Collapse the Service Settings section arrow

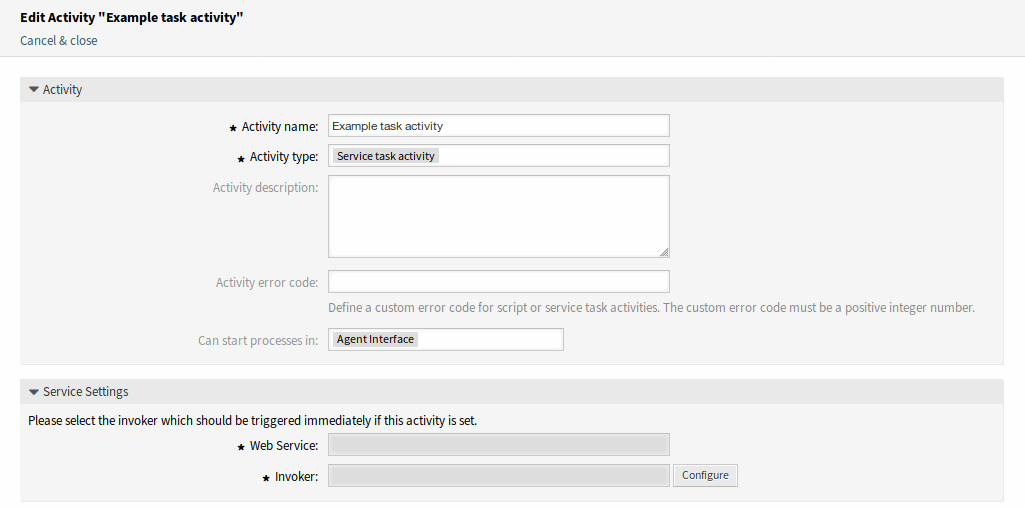pyautogui.click(x=33, y=392)
